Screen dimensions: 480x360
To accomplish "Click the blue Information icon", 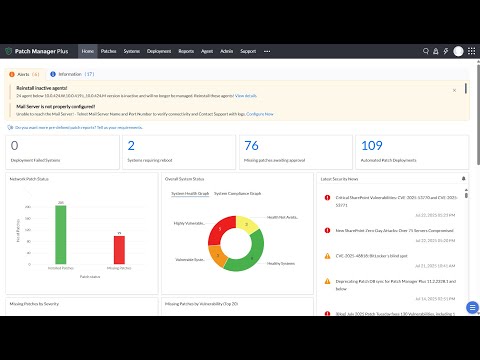I will pos(53,74).
